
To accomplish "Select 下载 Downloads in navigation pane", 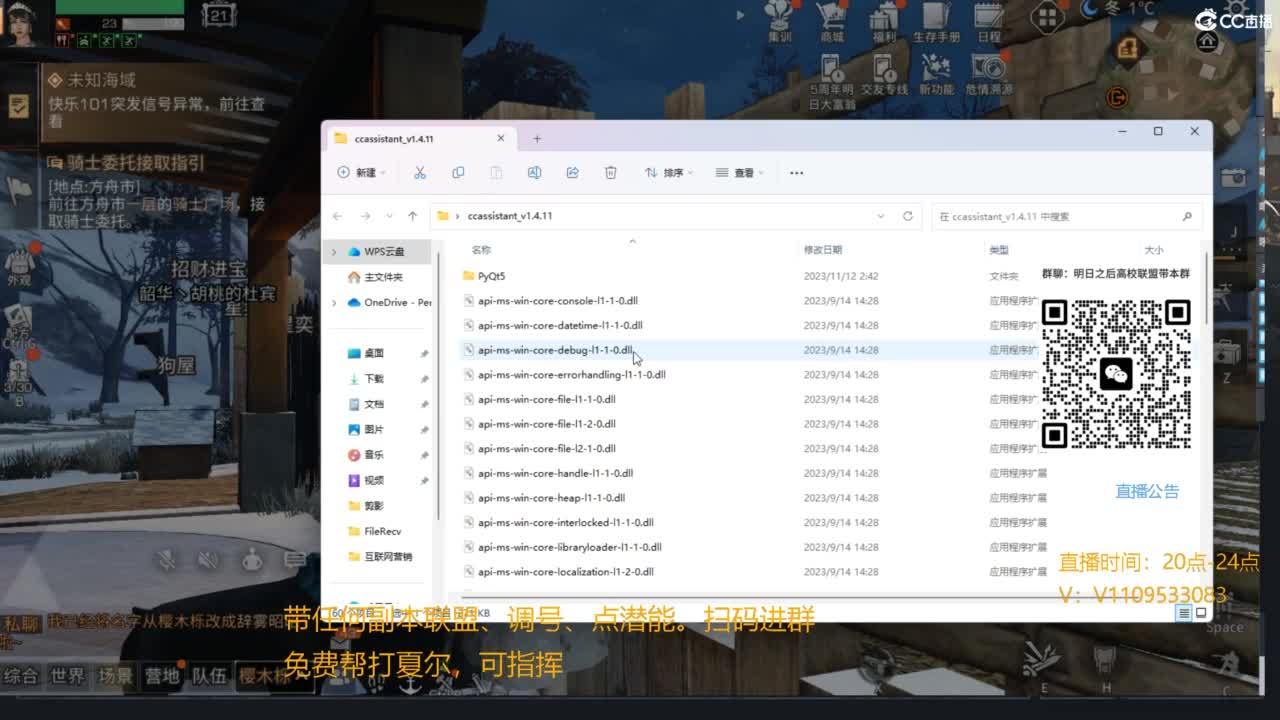I will pos(374,379).
